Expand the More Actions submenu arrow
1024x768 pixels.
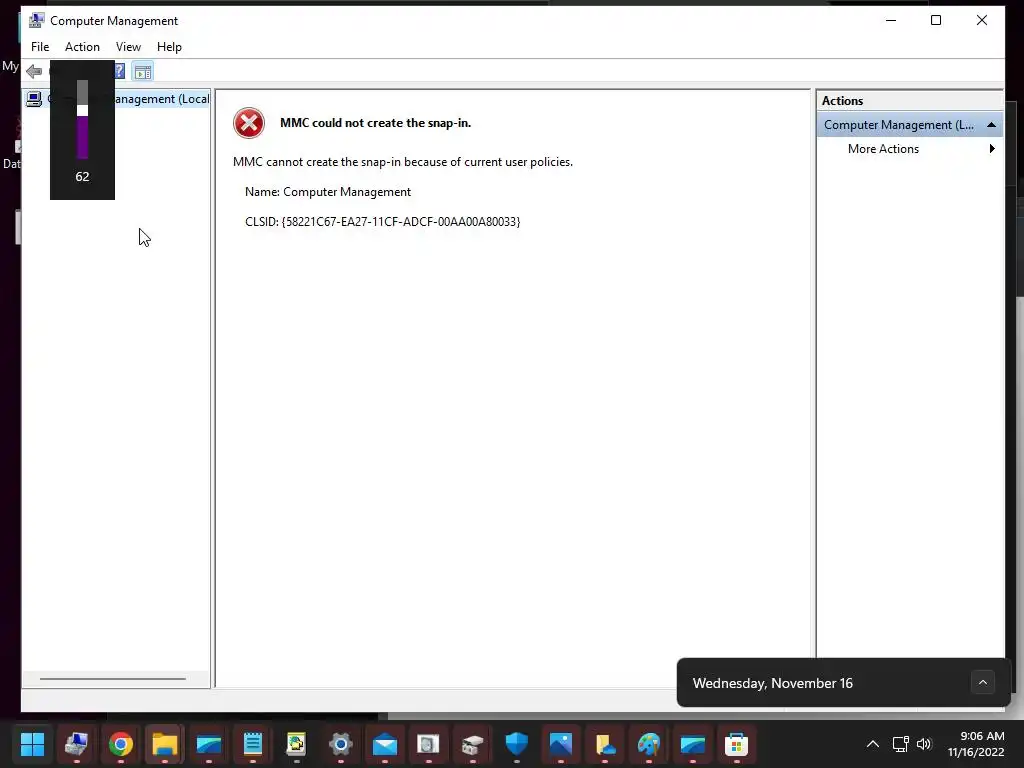tap(992, 149)
